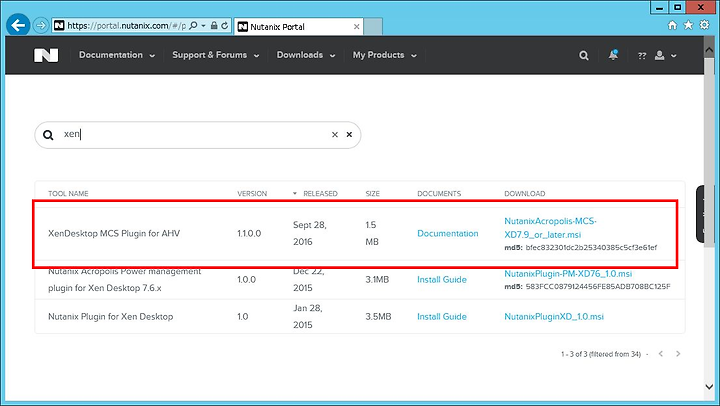Expand the My Products menu

point(385,55)
